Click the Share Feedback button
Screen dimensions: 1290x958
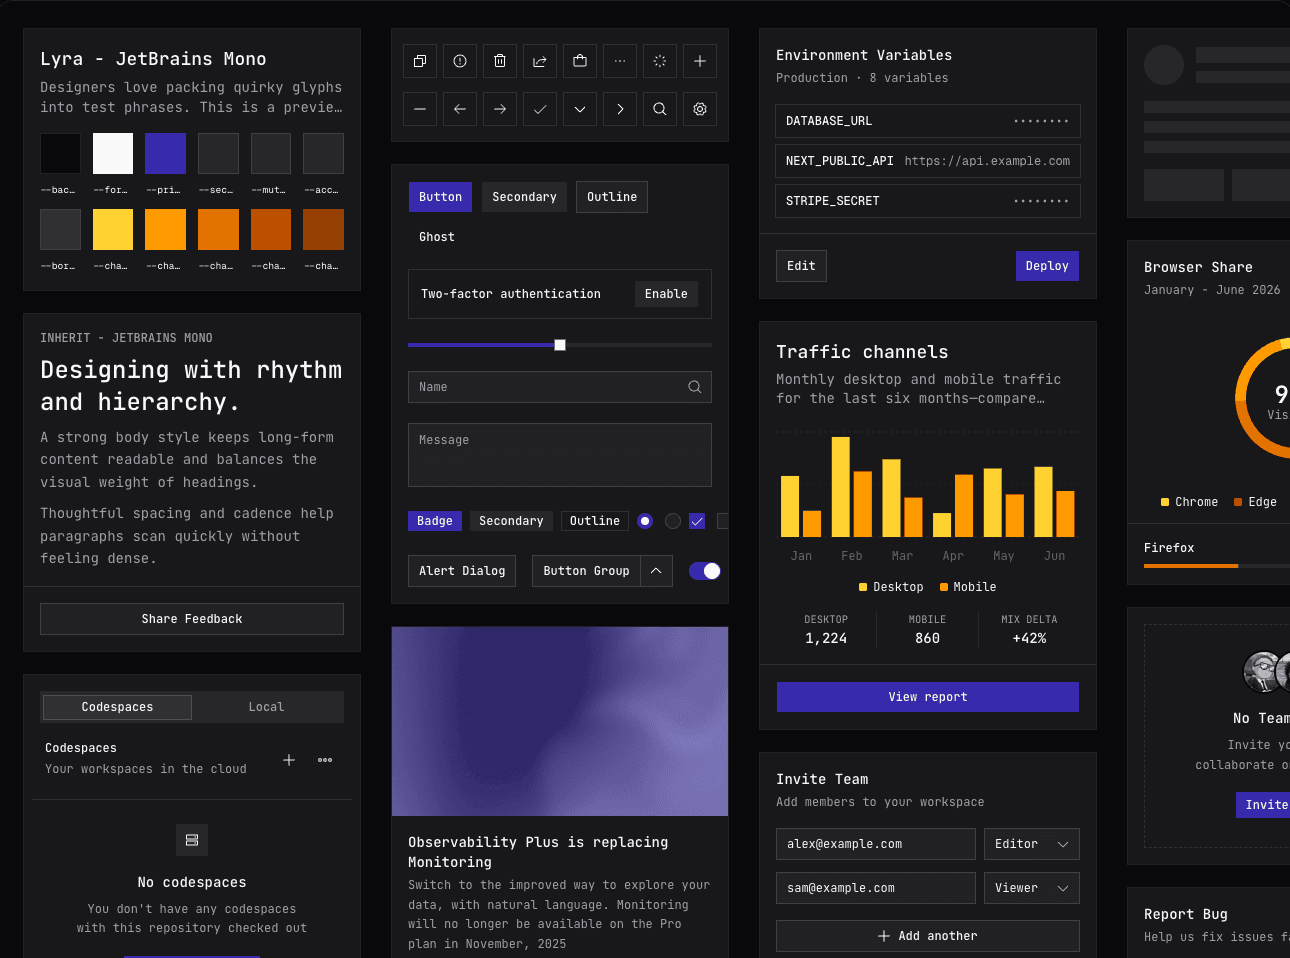(x=192, y=619)
